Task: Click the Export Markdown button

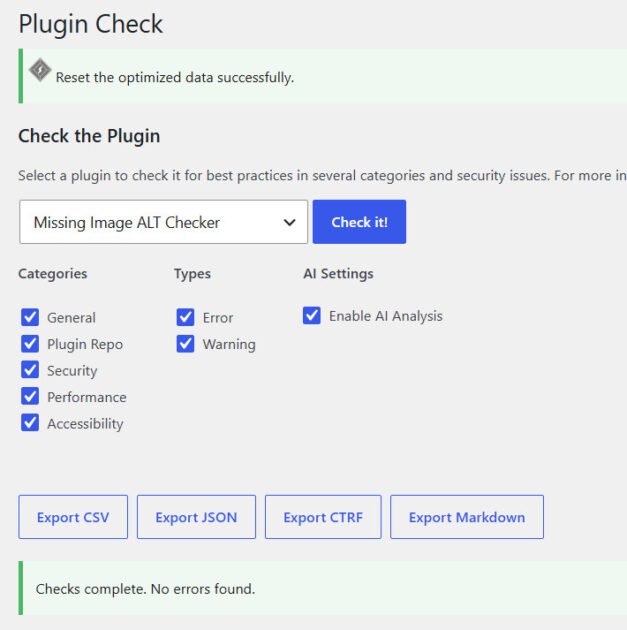Action: coord(467,517)
